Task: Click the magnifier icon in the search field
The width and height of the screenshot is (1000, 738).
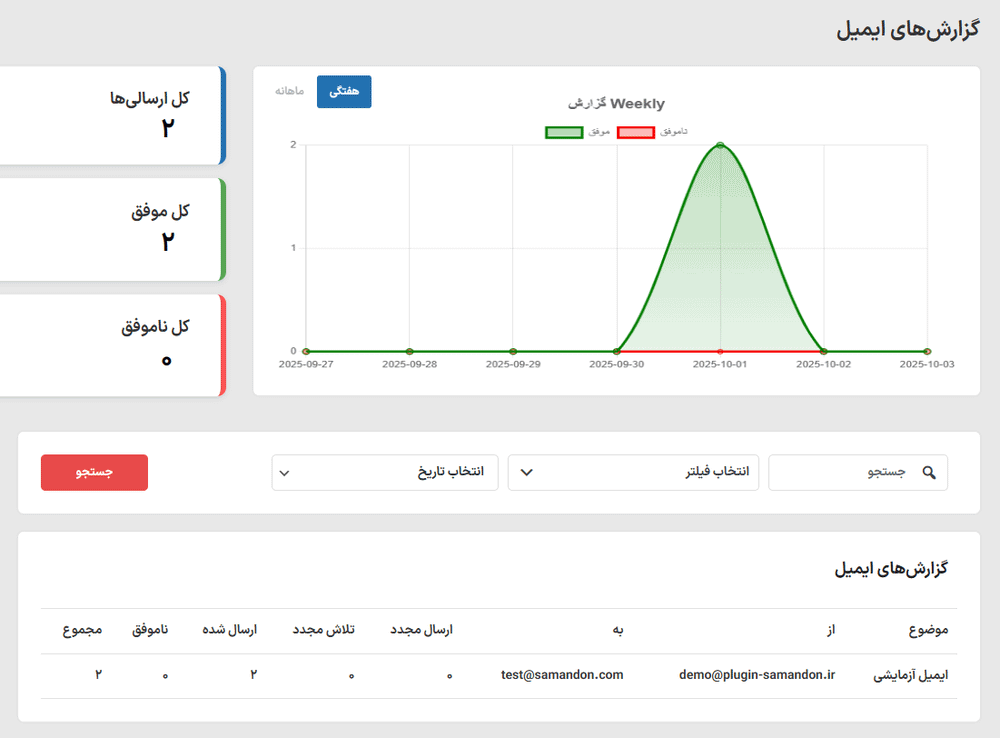Action: (929, 473)
